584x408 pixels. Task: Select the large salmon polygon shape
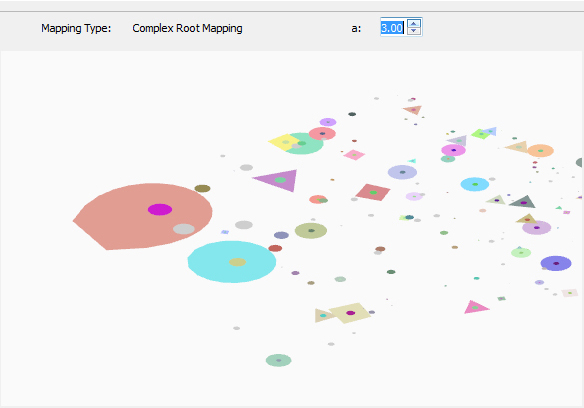[143, 216]
